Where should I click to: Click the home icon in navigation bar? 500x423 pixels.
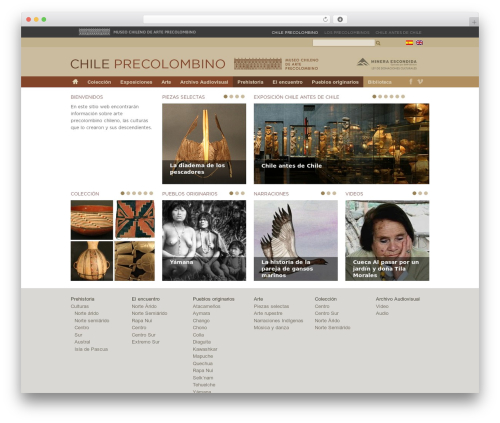(x=75, y=82)
